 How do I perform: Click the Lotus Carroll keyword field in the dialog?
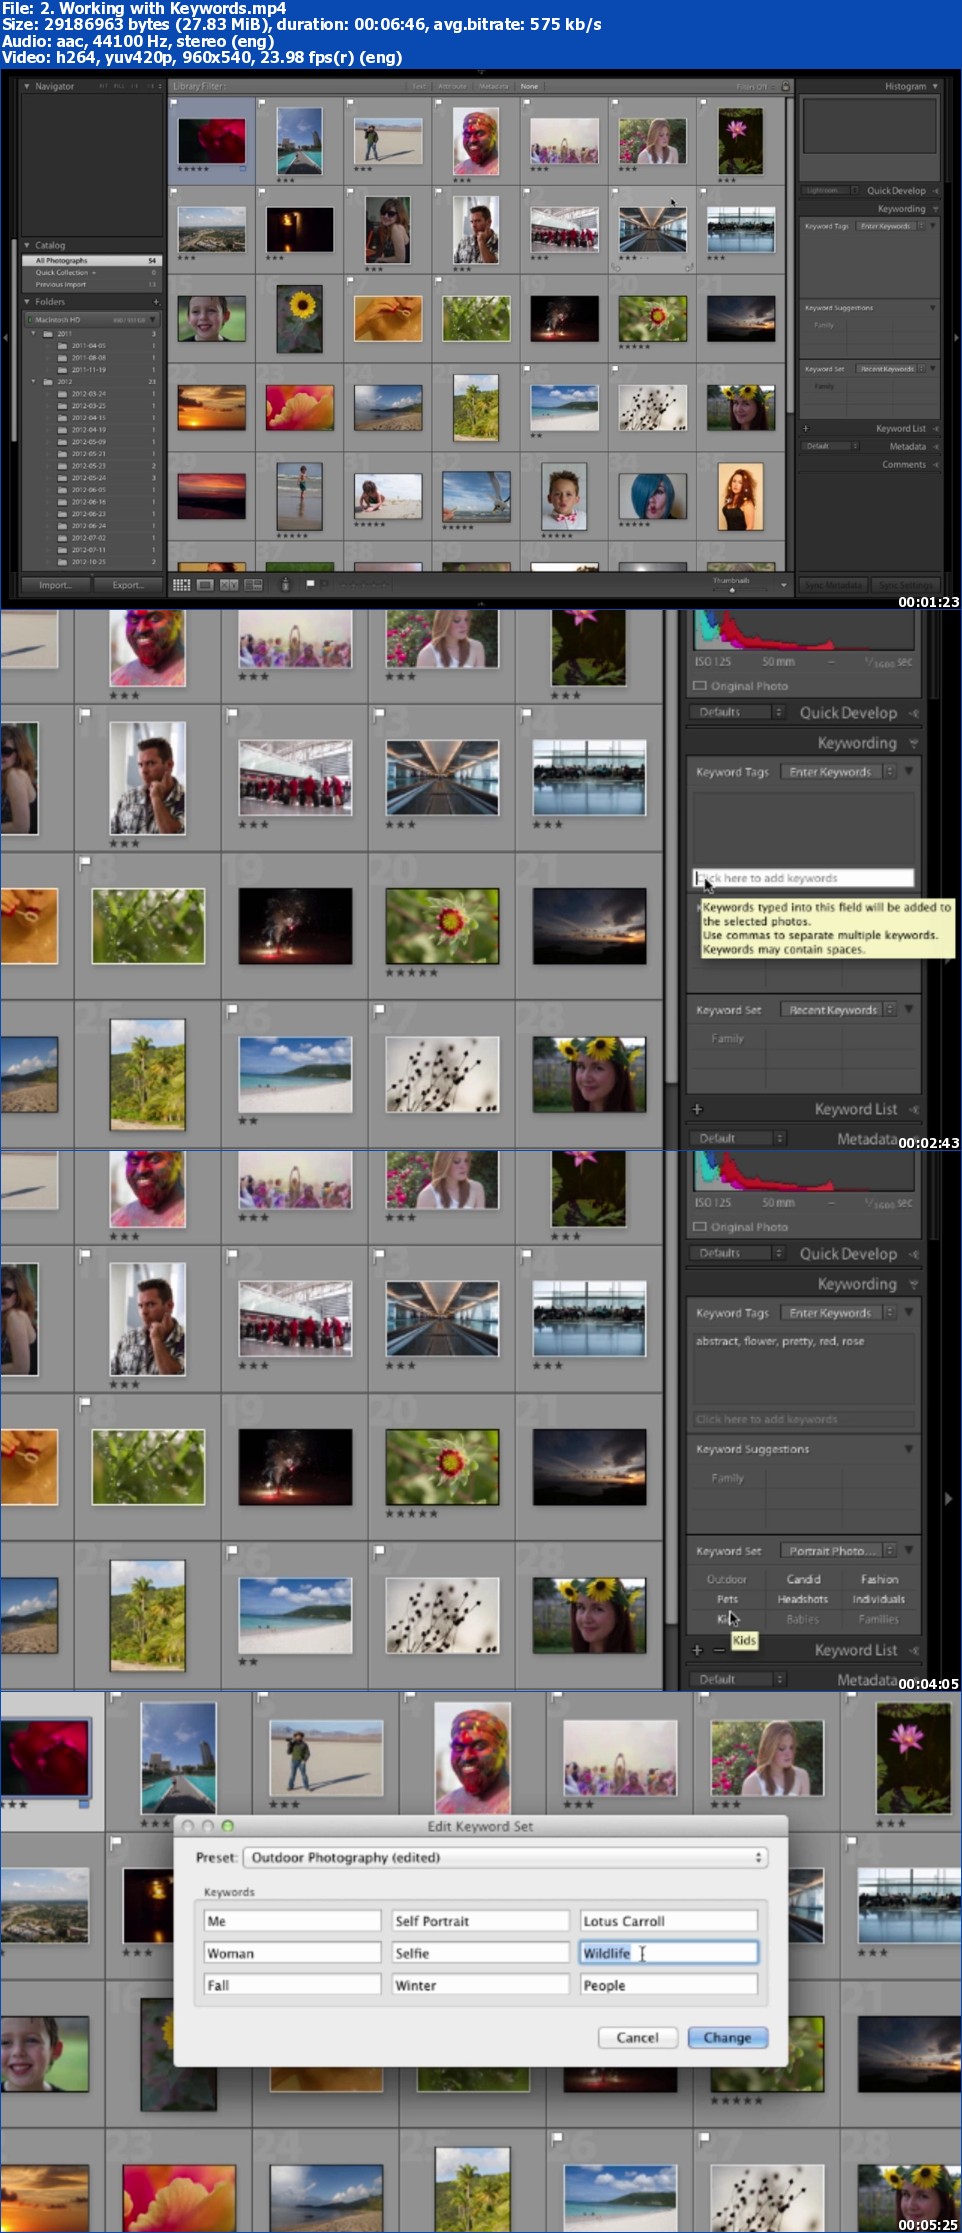[668, 1920]
